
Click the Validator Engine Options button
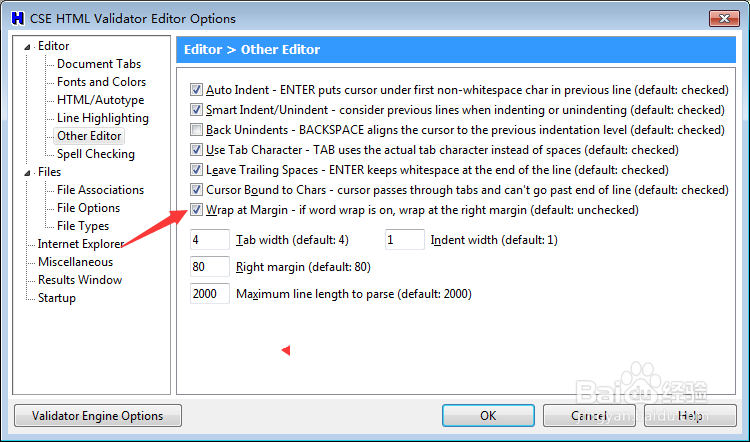(97, 415)
